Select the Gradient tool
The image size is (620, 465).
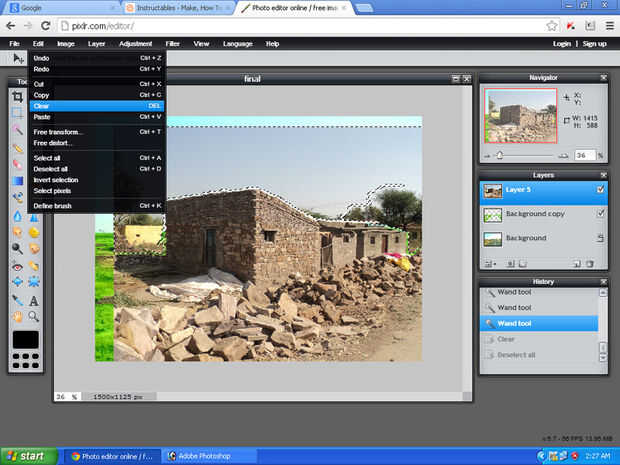point(17,181)
